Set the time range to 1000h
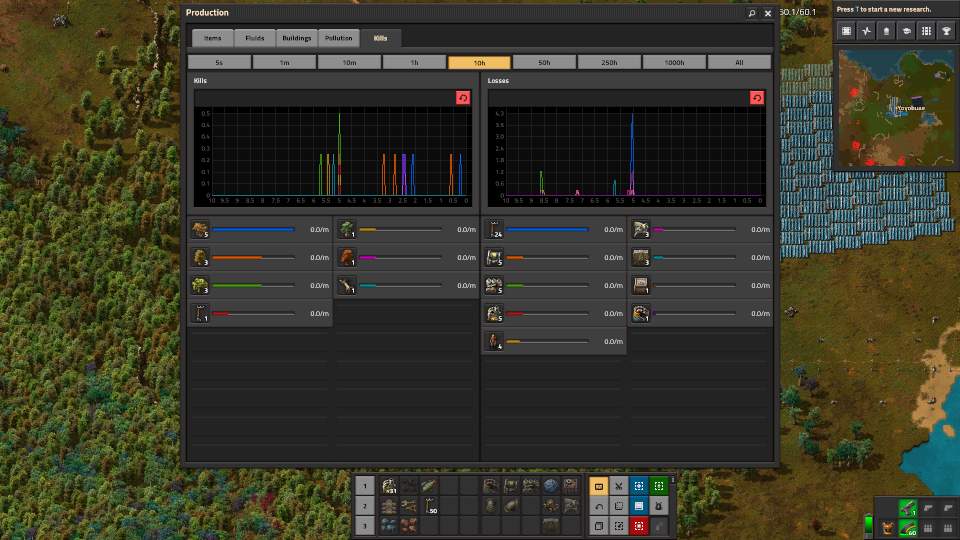The width and height of the screenshot is (960, 540). tap(674, 62)
